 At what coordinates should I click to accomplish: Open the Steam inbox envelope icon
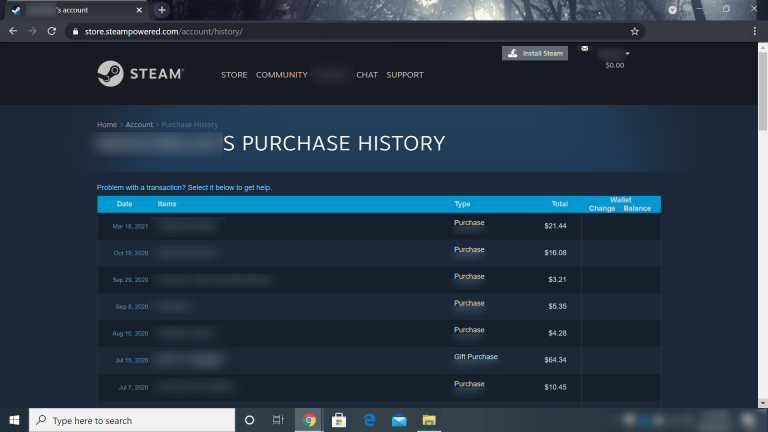point(584,48)
